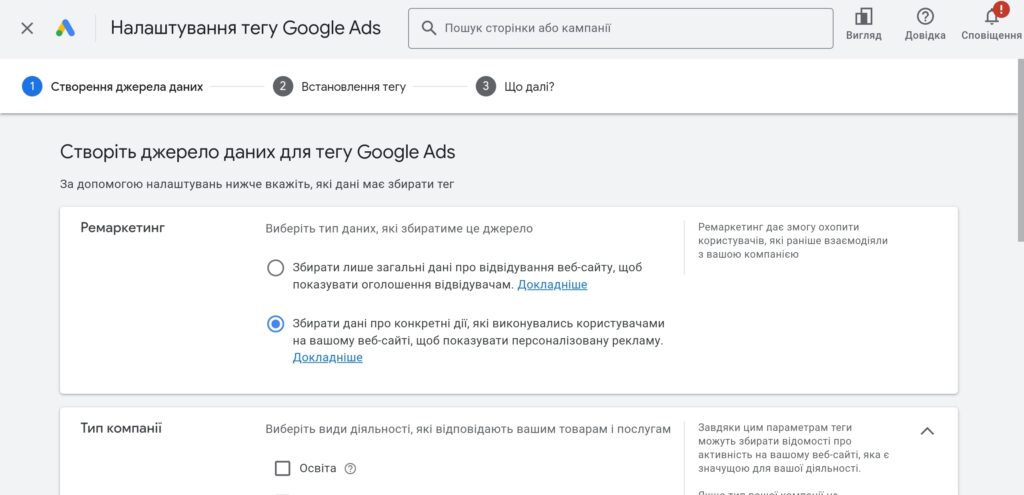Click the help icon next to Освіта

[350, 468]
